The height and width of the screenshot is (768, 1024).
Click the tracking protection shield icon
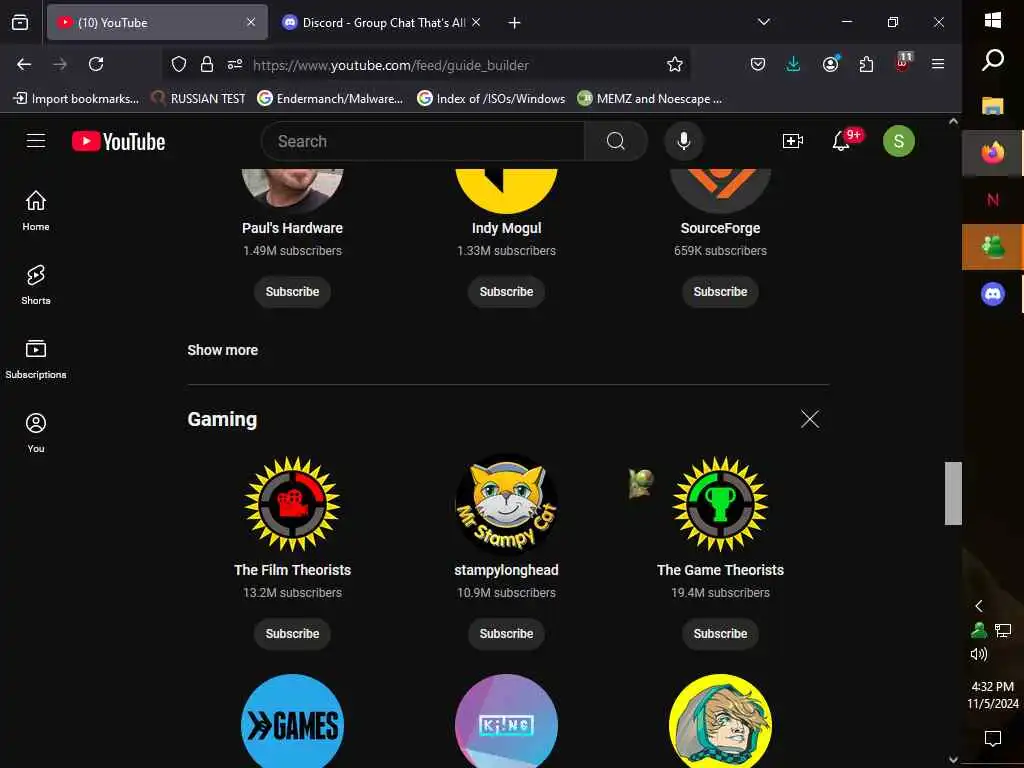pos(178,64)
